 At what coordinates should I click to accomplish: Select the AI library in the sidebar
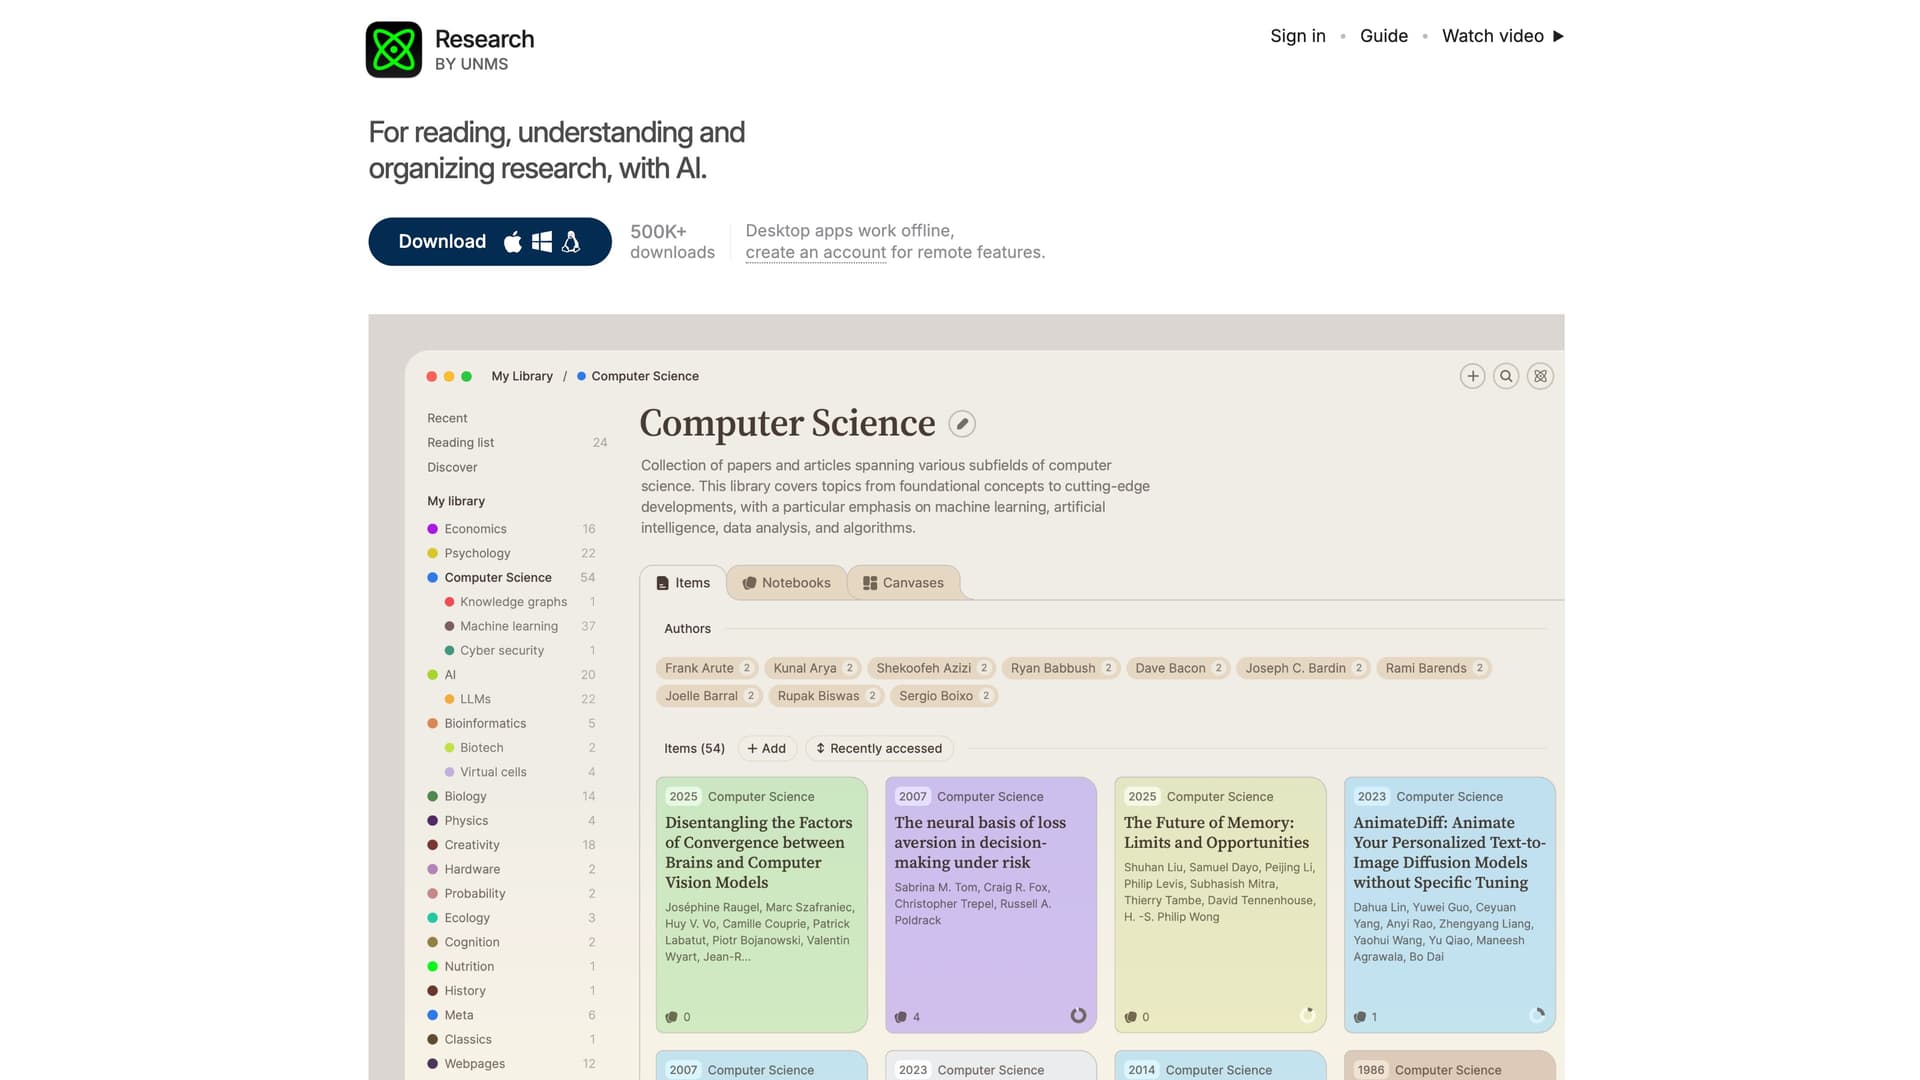512,675
